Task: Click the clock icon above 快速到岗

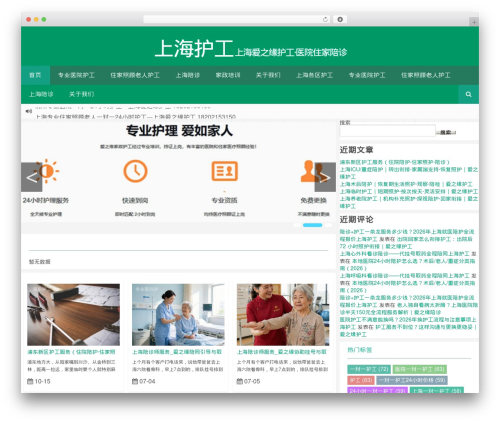Action: click(x=135, y=171)
